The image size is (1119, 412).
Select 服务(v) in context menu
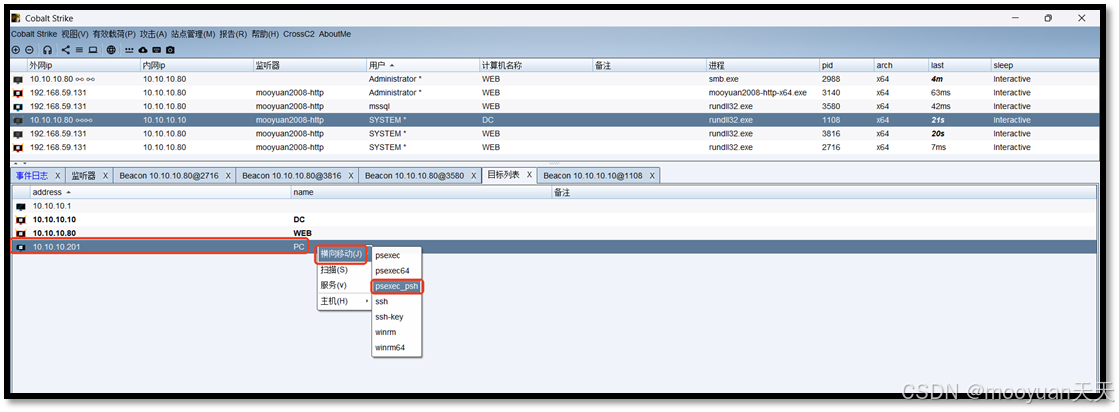(344, 286)
